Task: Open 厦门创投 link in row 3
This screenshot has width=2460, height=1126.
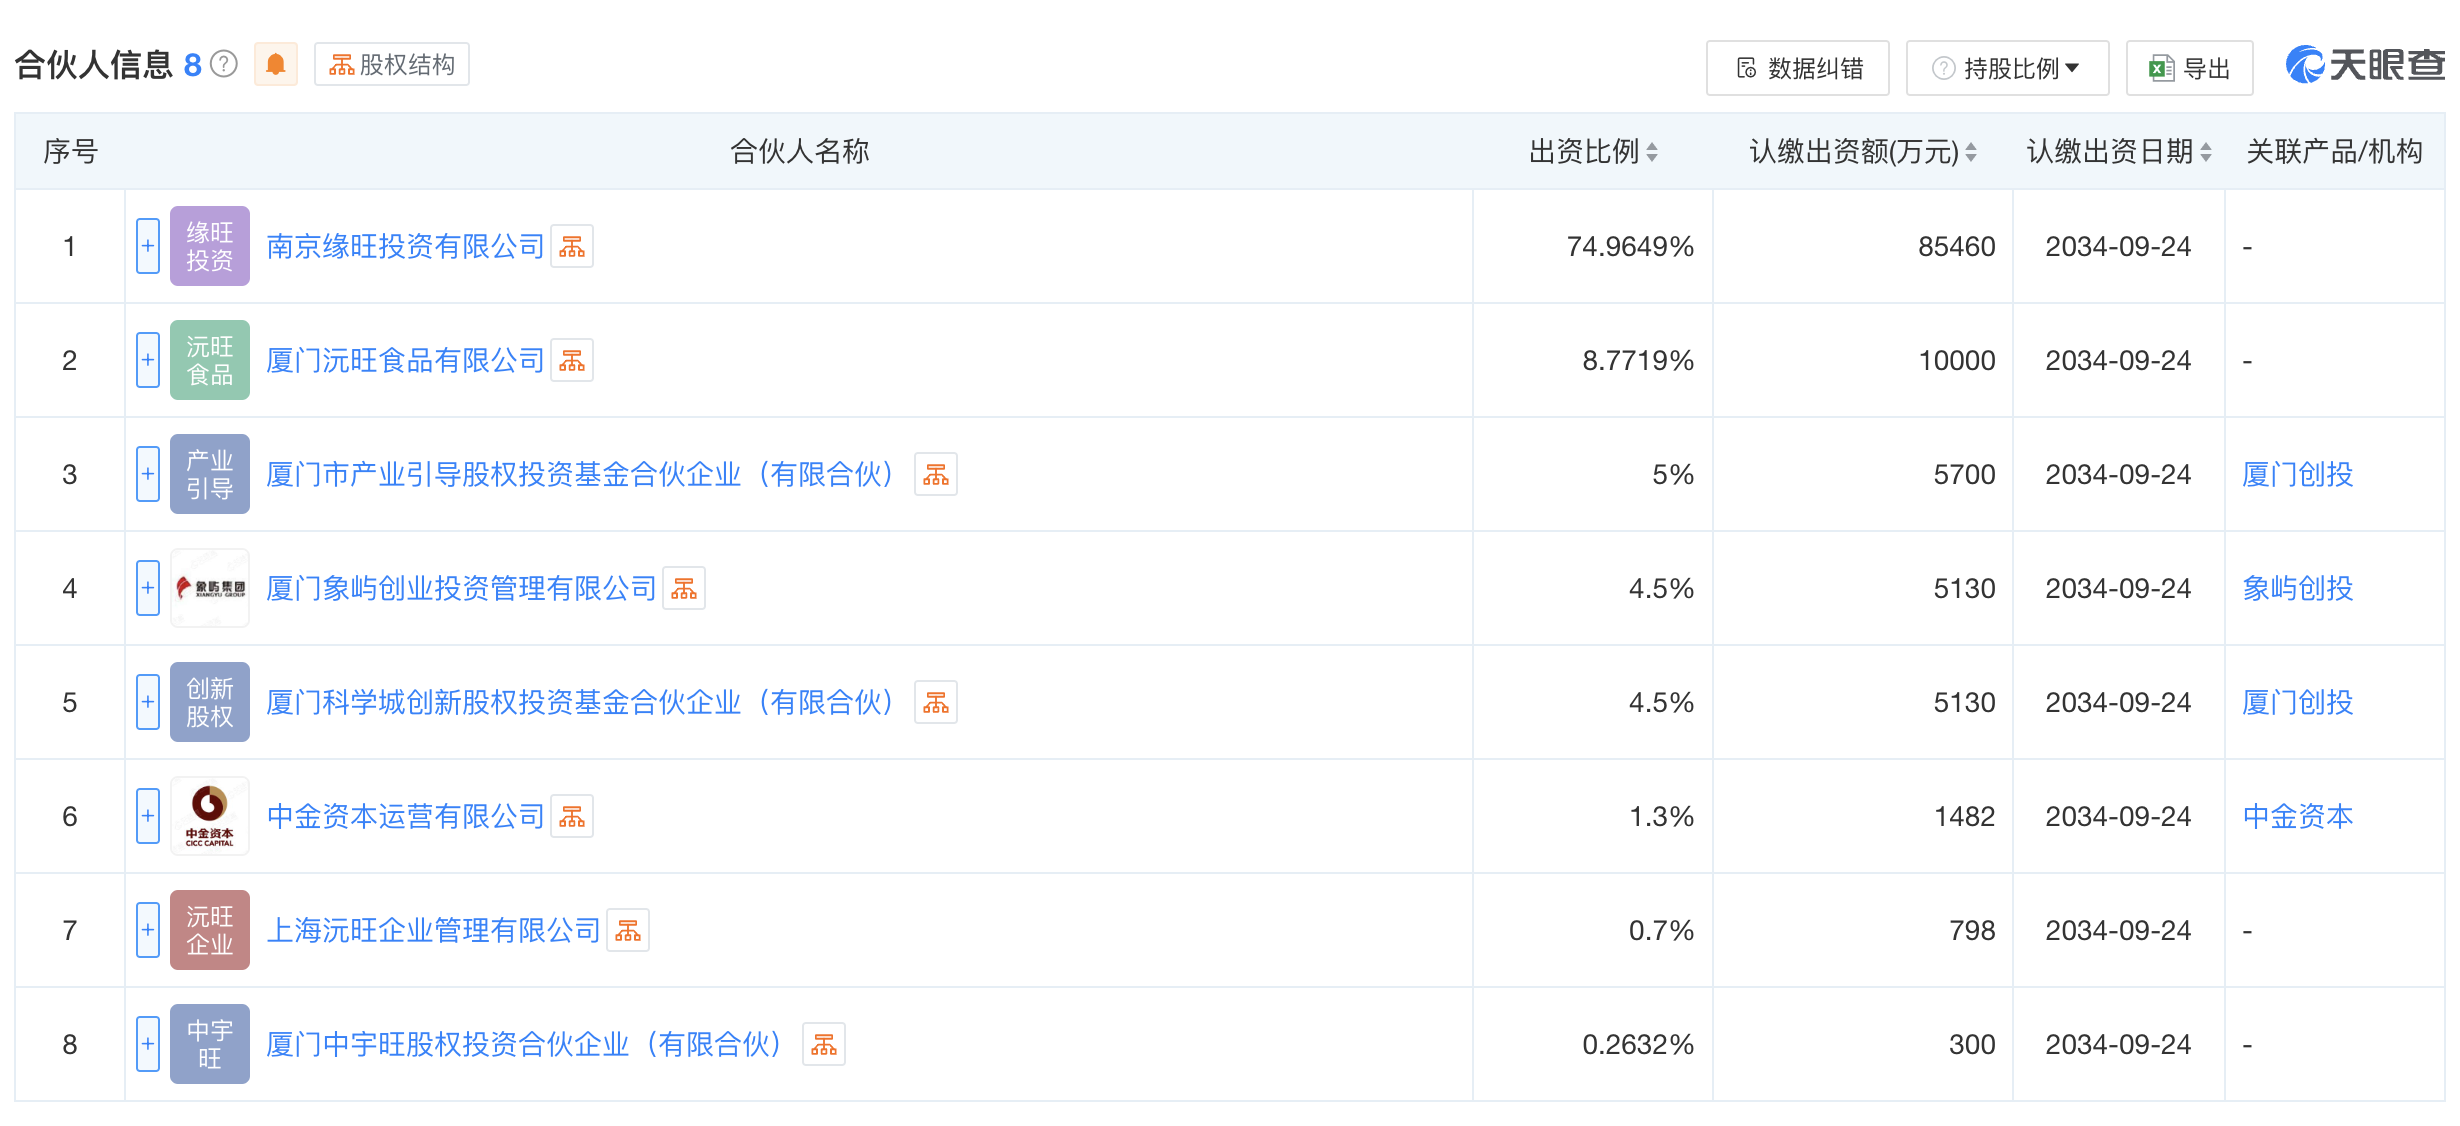Action: (x=2298, y=474)
